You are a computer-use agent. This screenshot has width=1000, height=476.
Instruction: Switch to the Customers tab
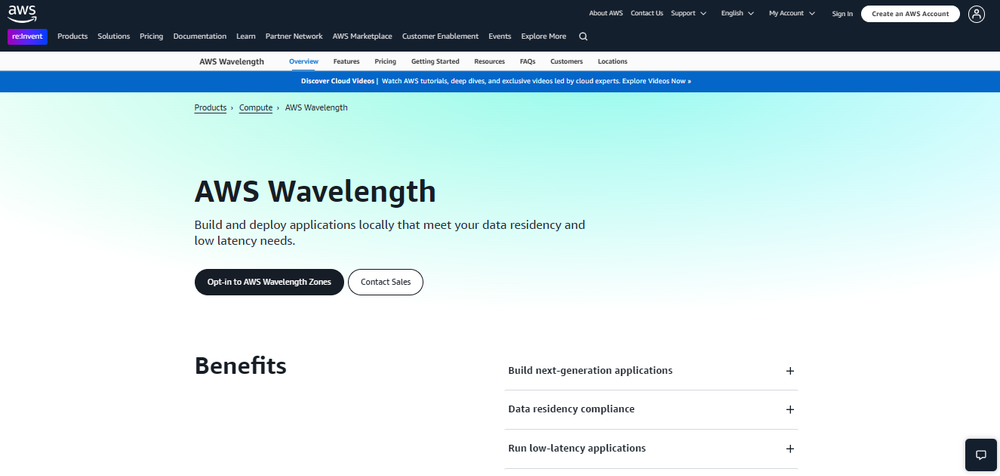coord(566,61)
